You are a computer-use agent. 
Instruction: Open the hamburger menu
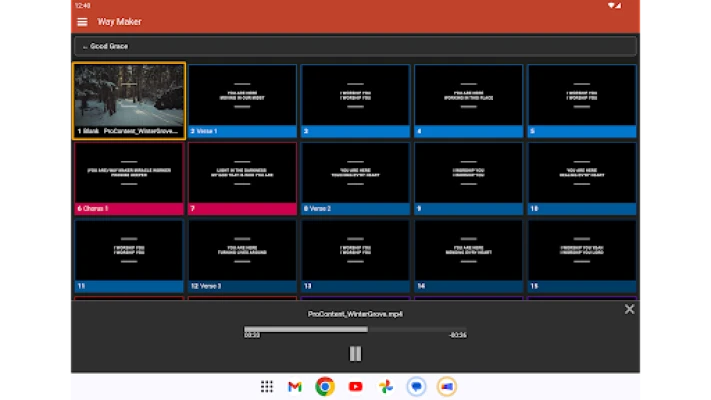(x=82, y=22)
